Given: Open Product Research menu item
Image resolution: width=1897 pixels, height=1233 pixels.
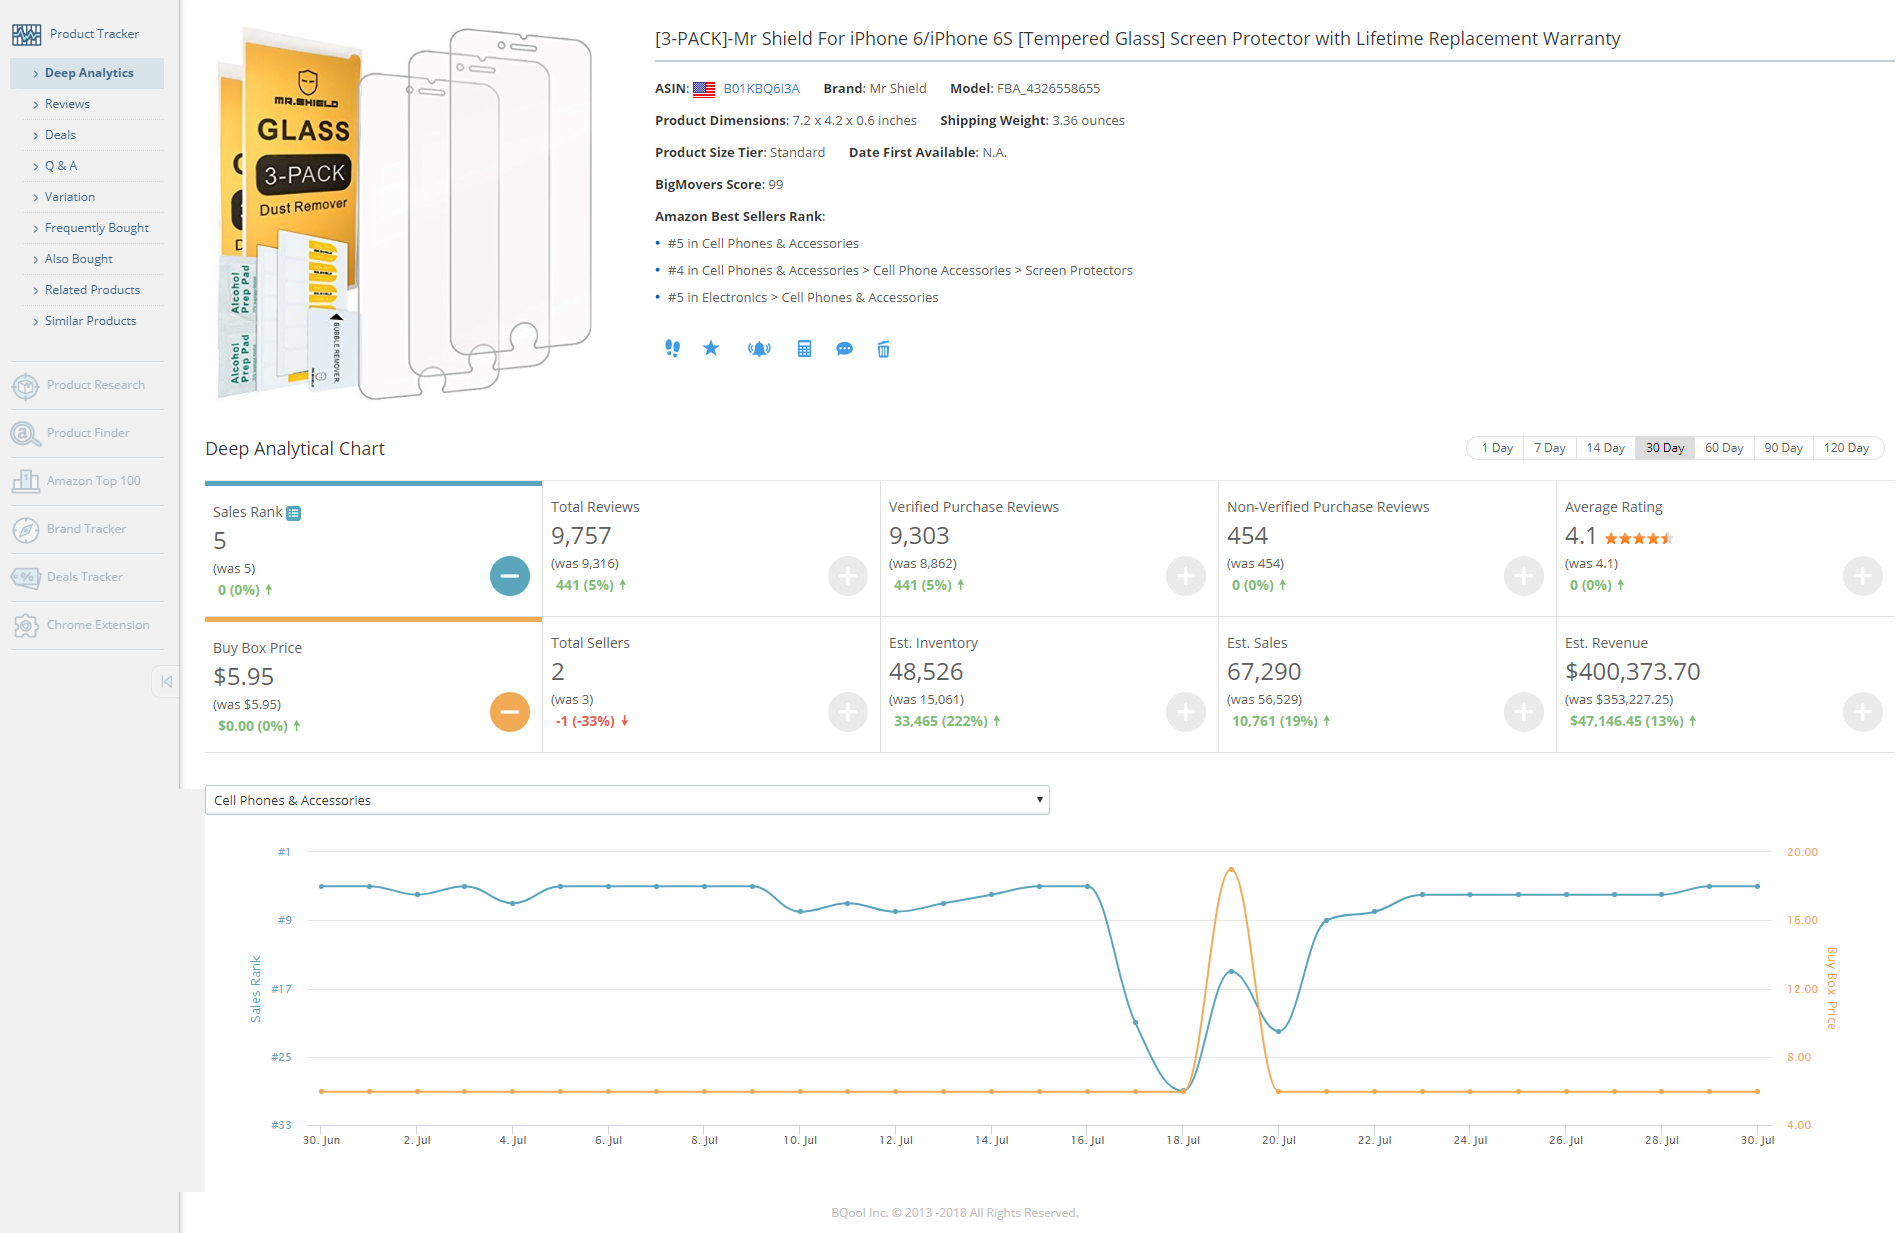Looking at the screenshot, I should [95, 385].
